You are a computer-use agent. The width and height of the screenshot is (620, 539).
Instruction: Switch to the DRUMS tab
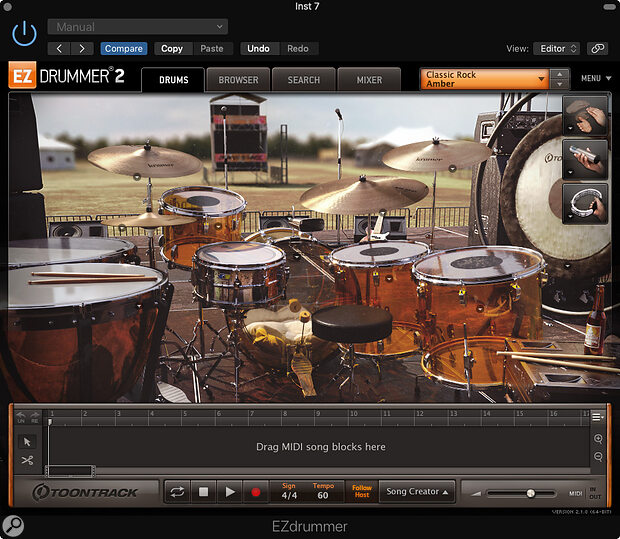coord(174,80)
